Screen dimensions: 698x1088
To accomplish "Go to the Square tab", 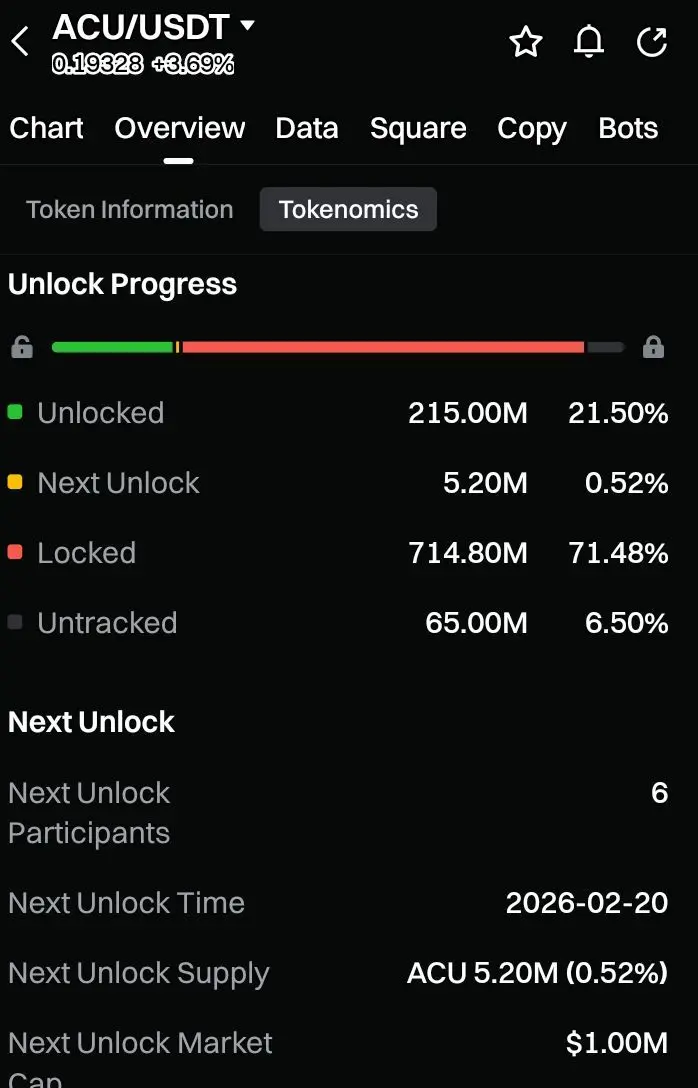I will (x=418, y=128).
